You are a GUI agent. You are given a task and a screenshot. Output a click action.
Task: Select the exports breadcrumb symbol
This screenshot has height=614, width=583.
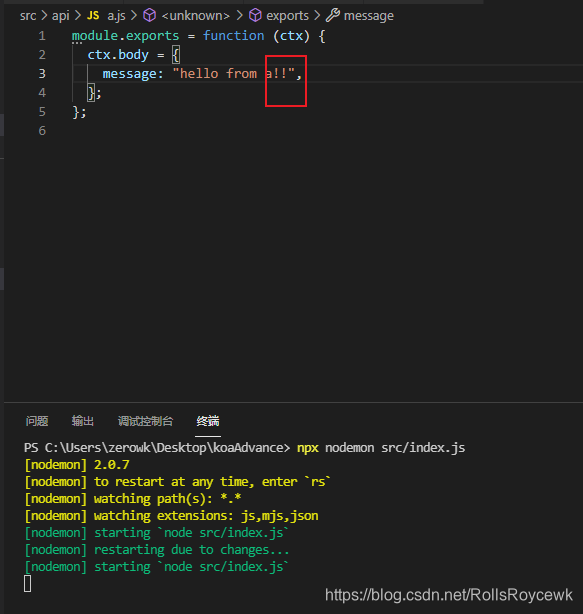[287, 16]
